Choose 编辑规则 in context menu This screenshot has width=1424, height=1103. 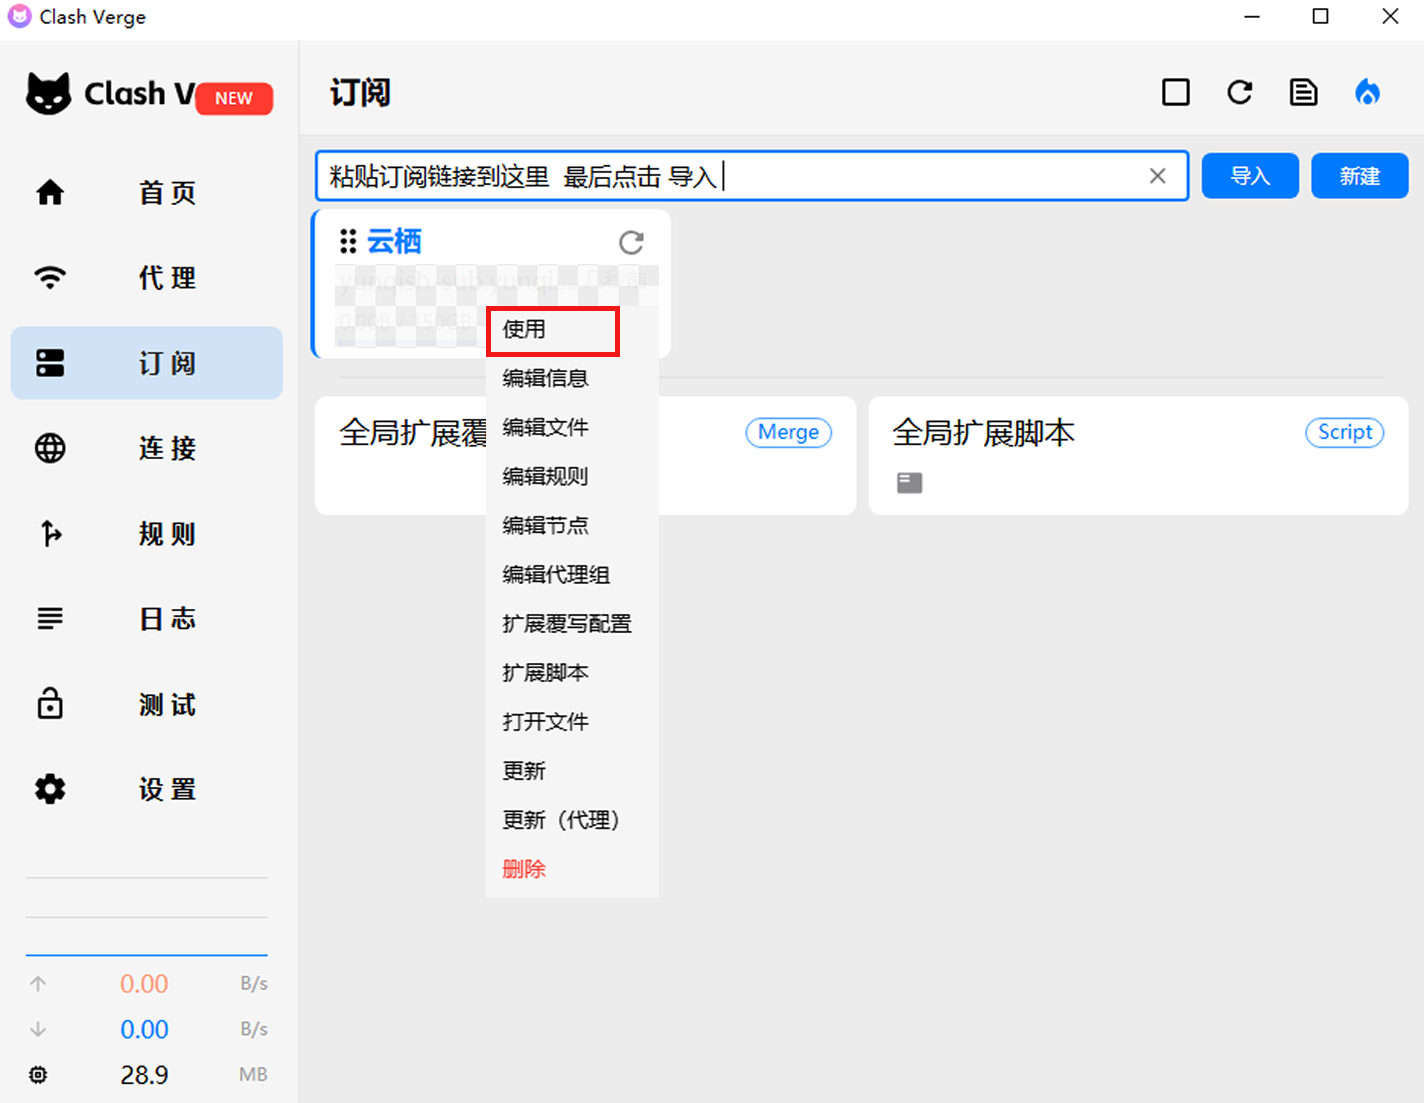(572, 476)
